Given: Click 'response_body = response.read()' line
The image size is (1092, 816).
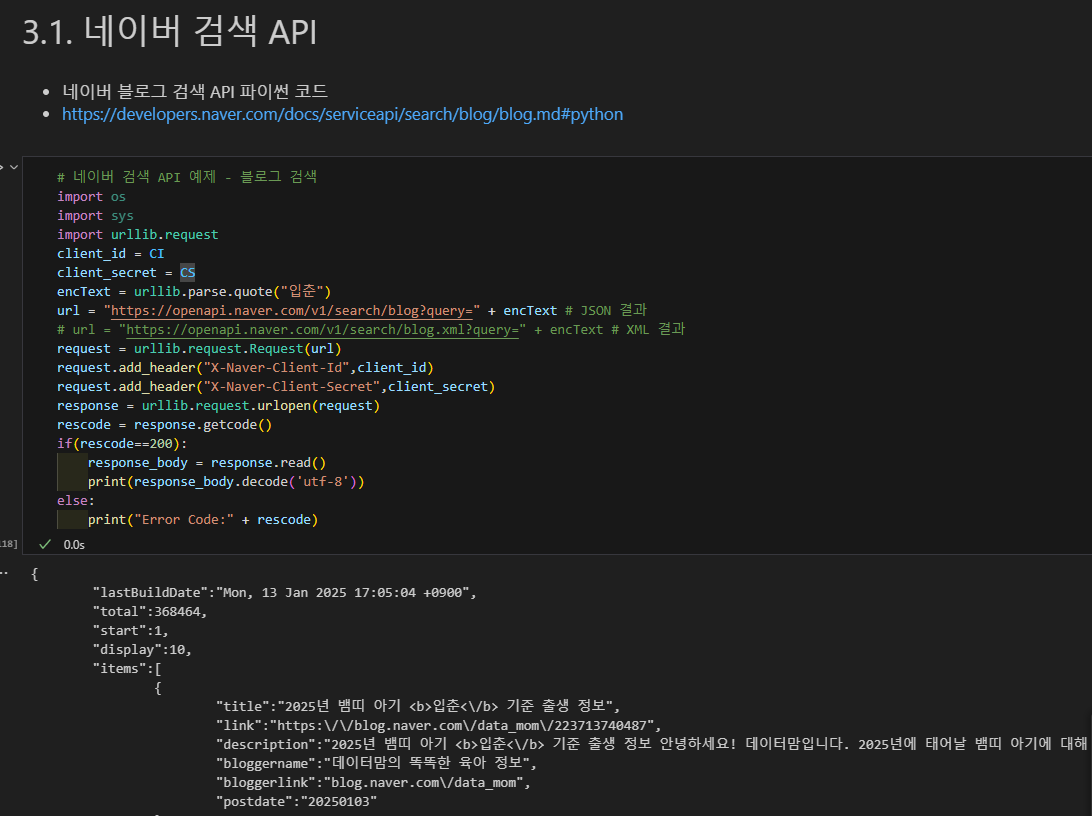Looking at the screenshot, I should tap(207, 463).
